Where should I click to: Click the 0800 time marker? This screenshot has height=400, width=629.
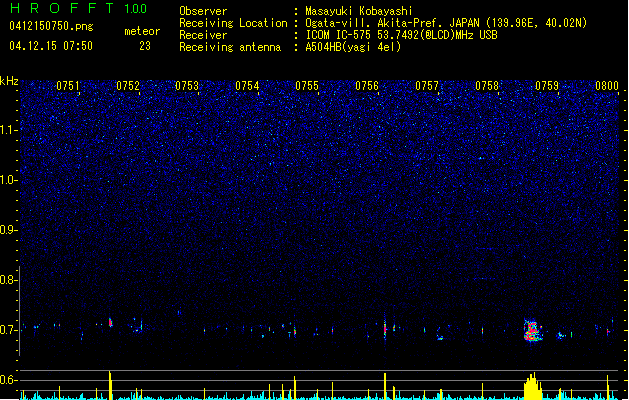(607, 86)
